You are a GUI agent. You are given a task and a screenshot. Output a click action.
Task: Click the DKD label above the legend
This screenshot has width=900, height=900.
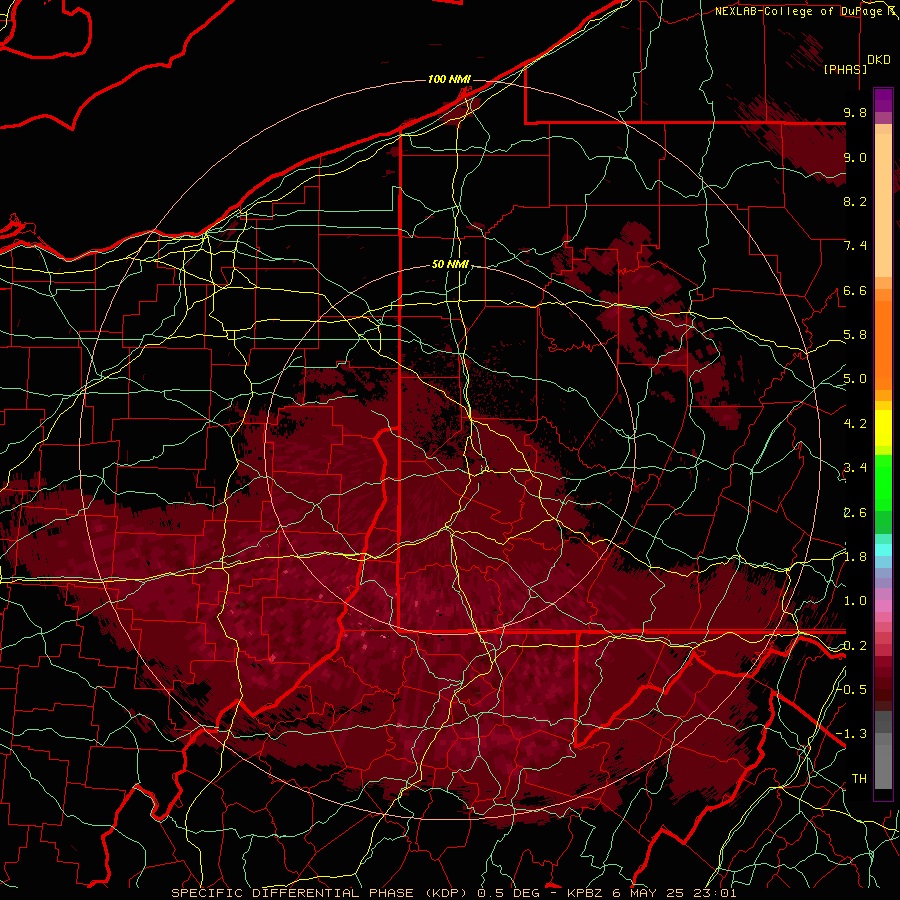click(x=878, y=60)
